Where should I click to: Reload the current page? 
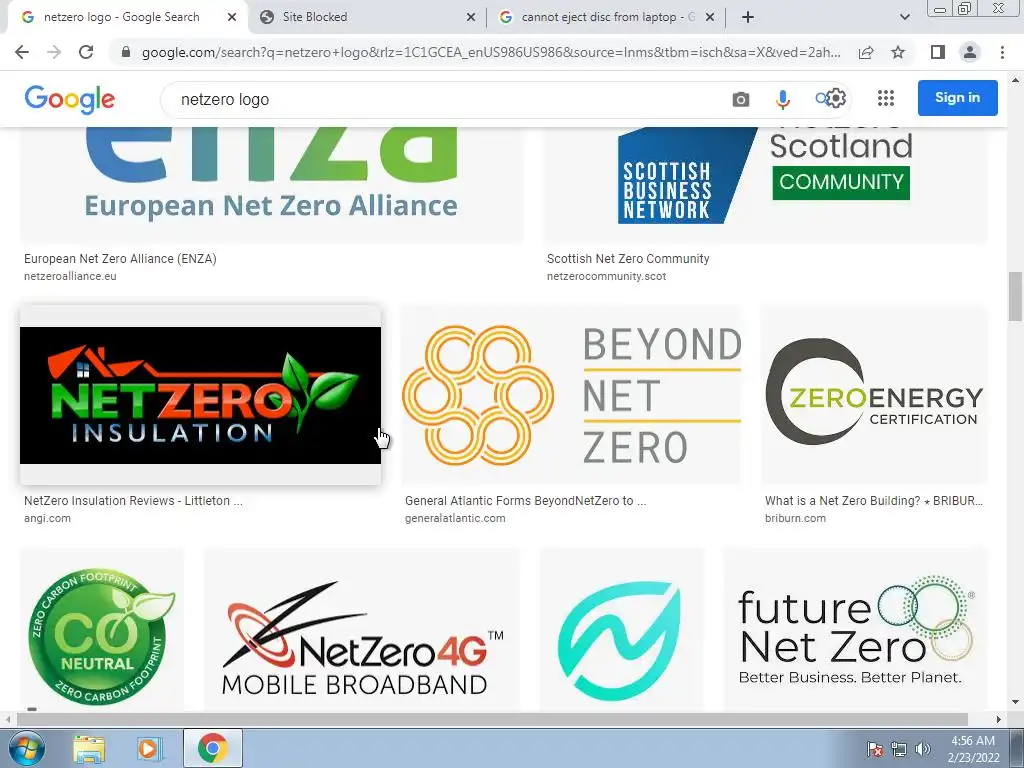point(86,52)
